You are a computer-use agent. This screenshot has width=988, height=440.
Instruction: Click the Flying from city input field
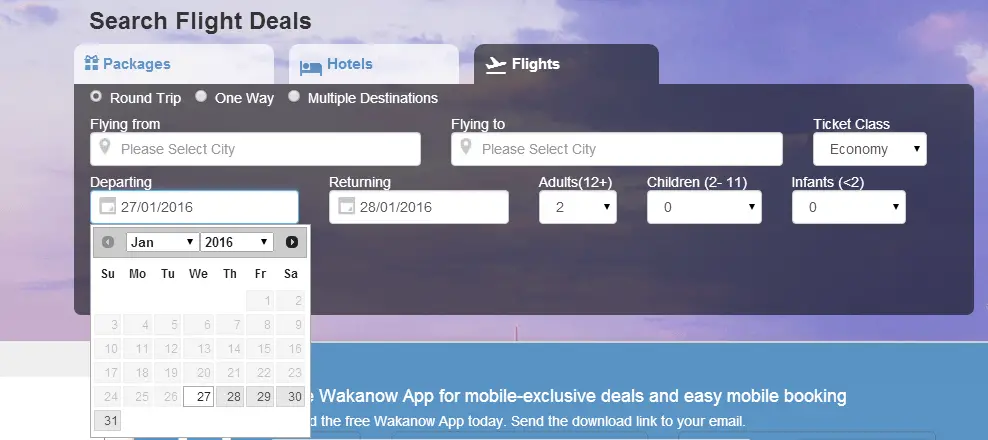(255, 149)
